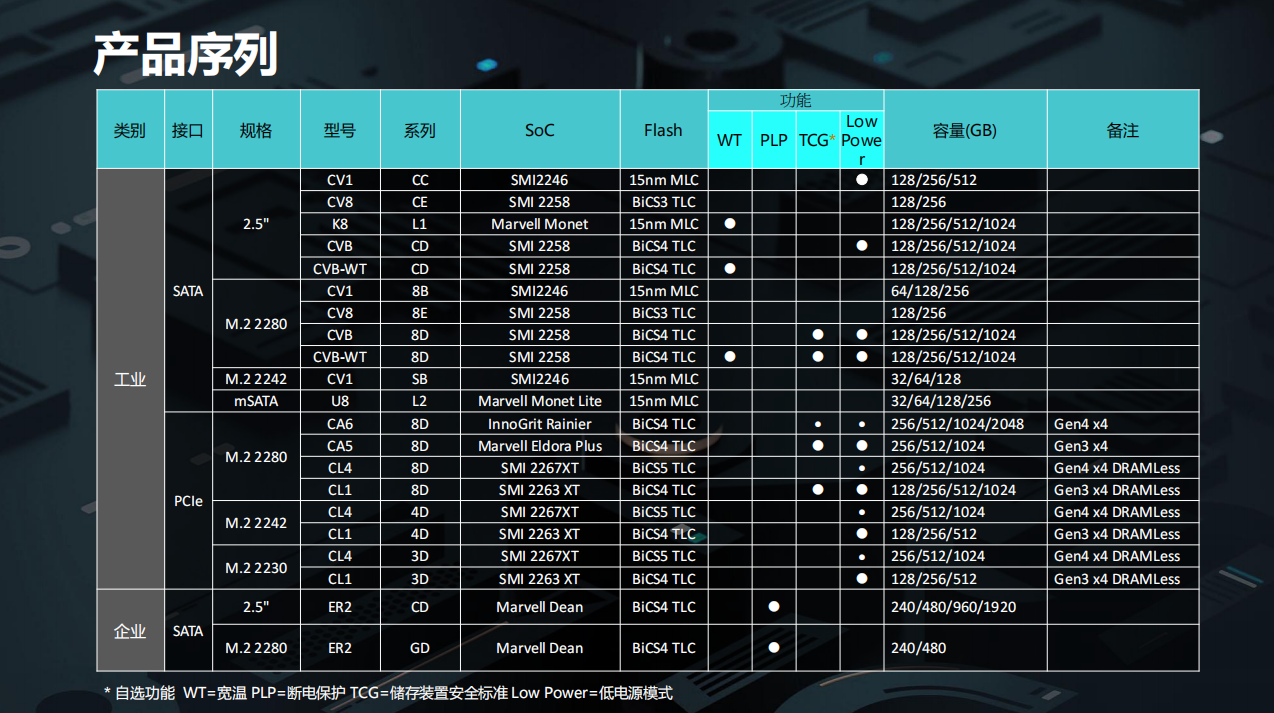The image size is (1274, 713).
Task: Click the 8E series cell
Action: pyautogui.click(x=420, y=313)
